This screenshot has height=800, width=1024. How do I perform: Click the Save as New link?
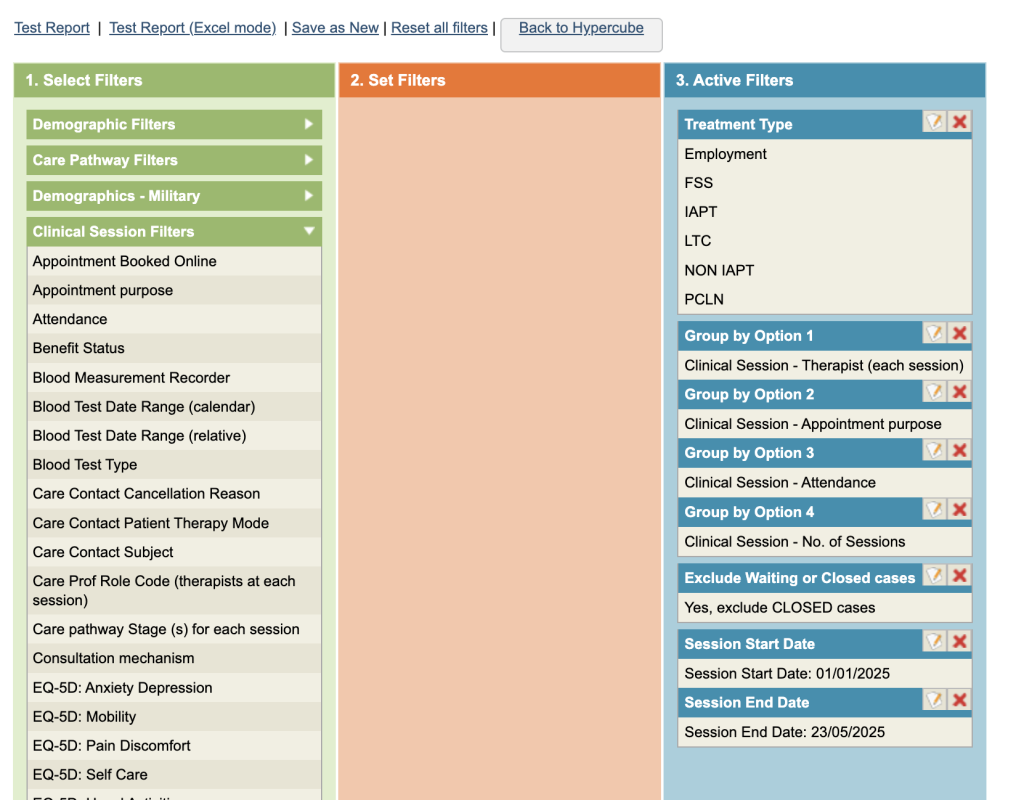click(335, 28)
